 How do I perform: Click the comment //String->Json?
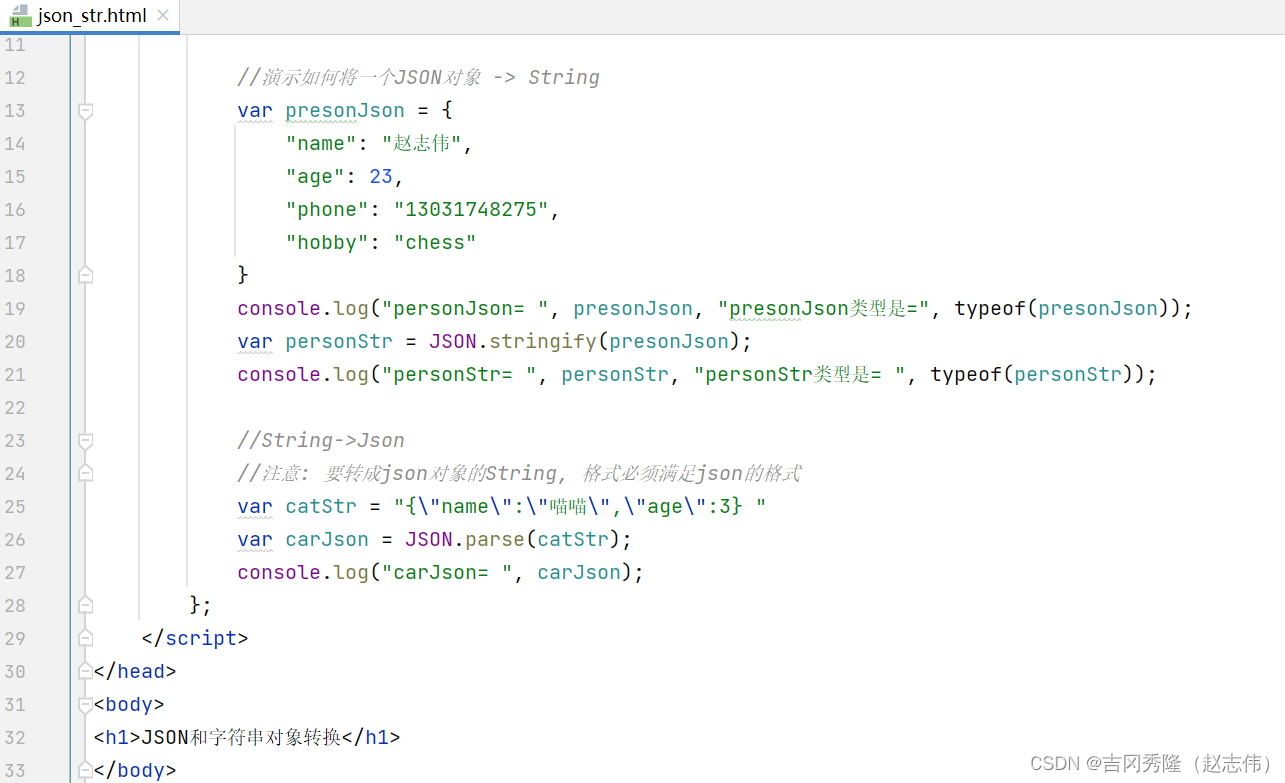321,440
